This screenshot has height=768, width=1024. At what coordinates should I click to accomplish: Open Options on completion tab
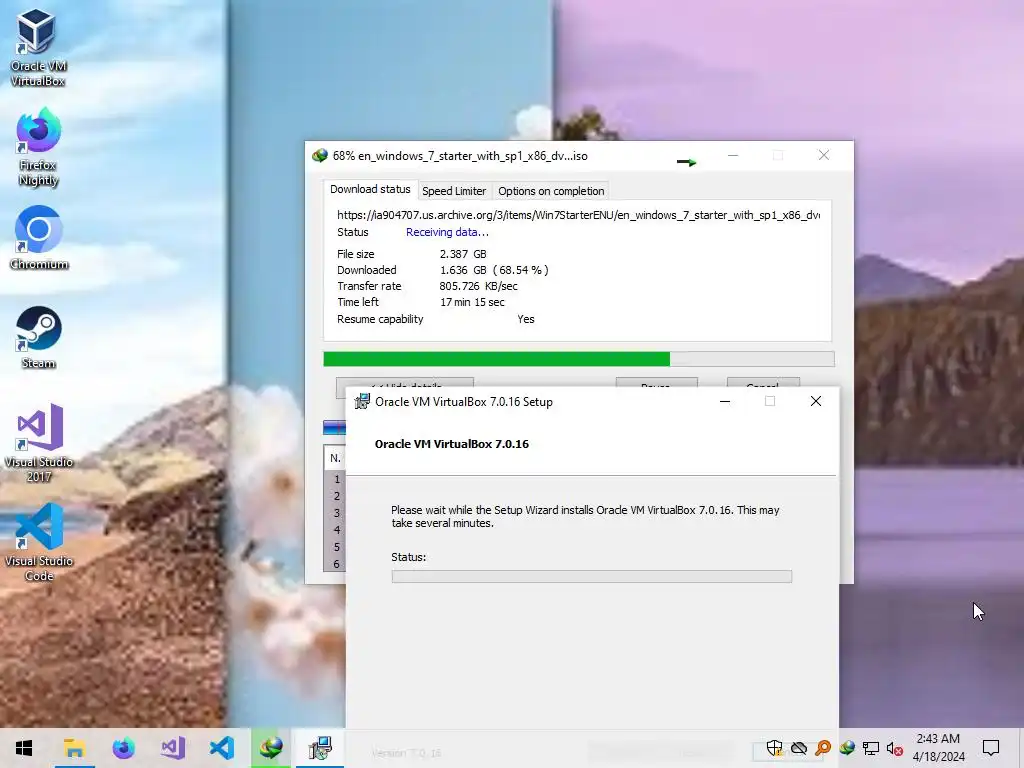(x=551, y=191)
